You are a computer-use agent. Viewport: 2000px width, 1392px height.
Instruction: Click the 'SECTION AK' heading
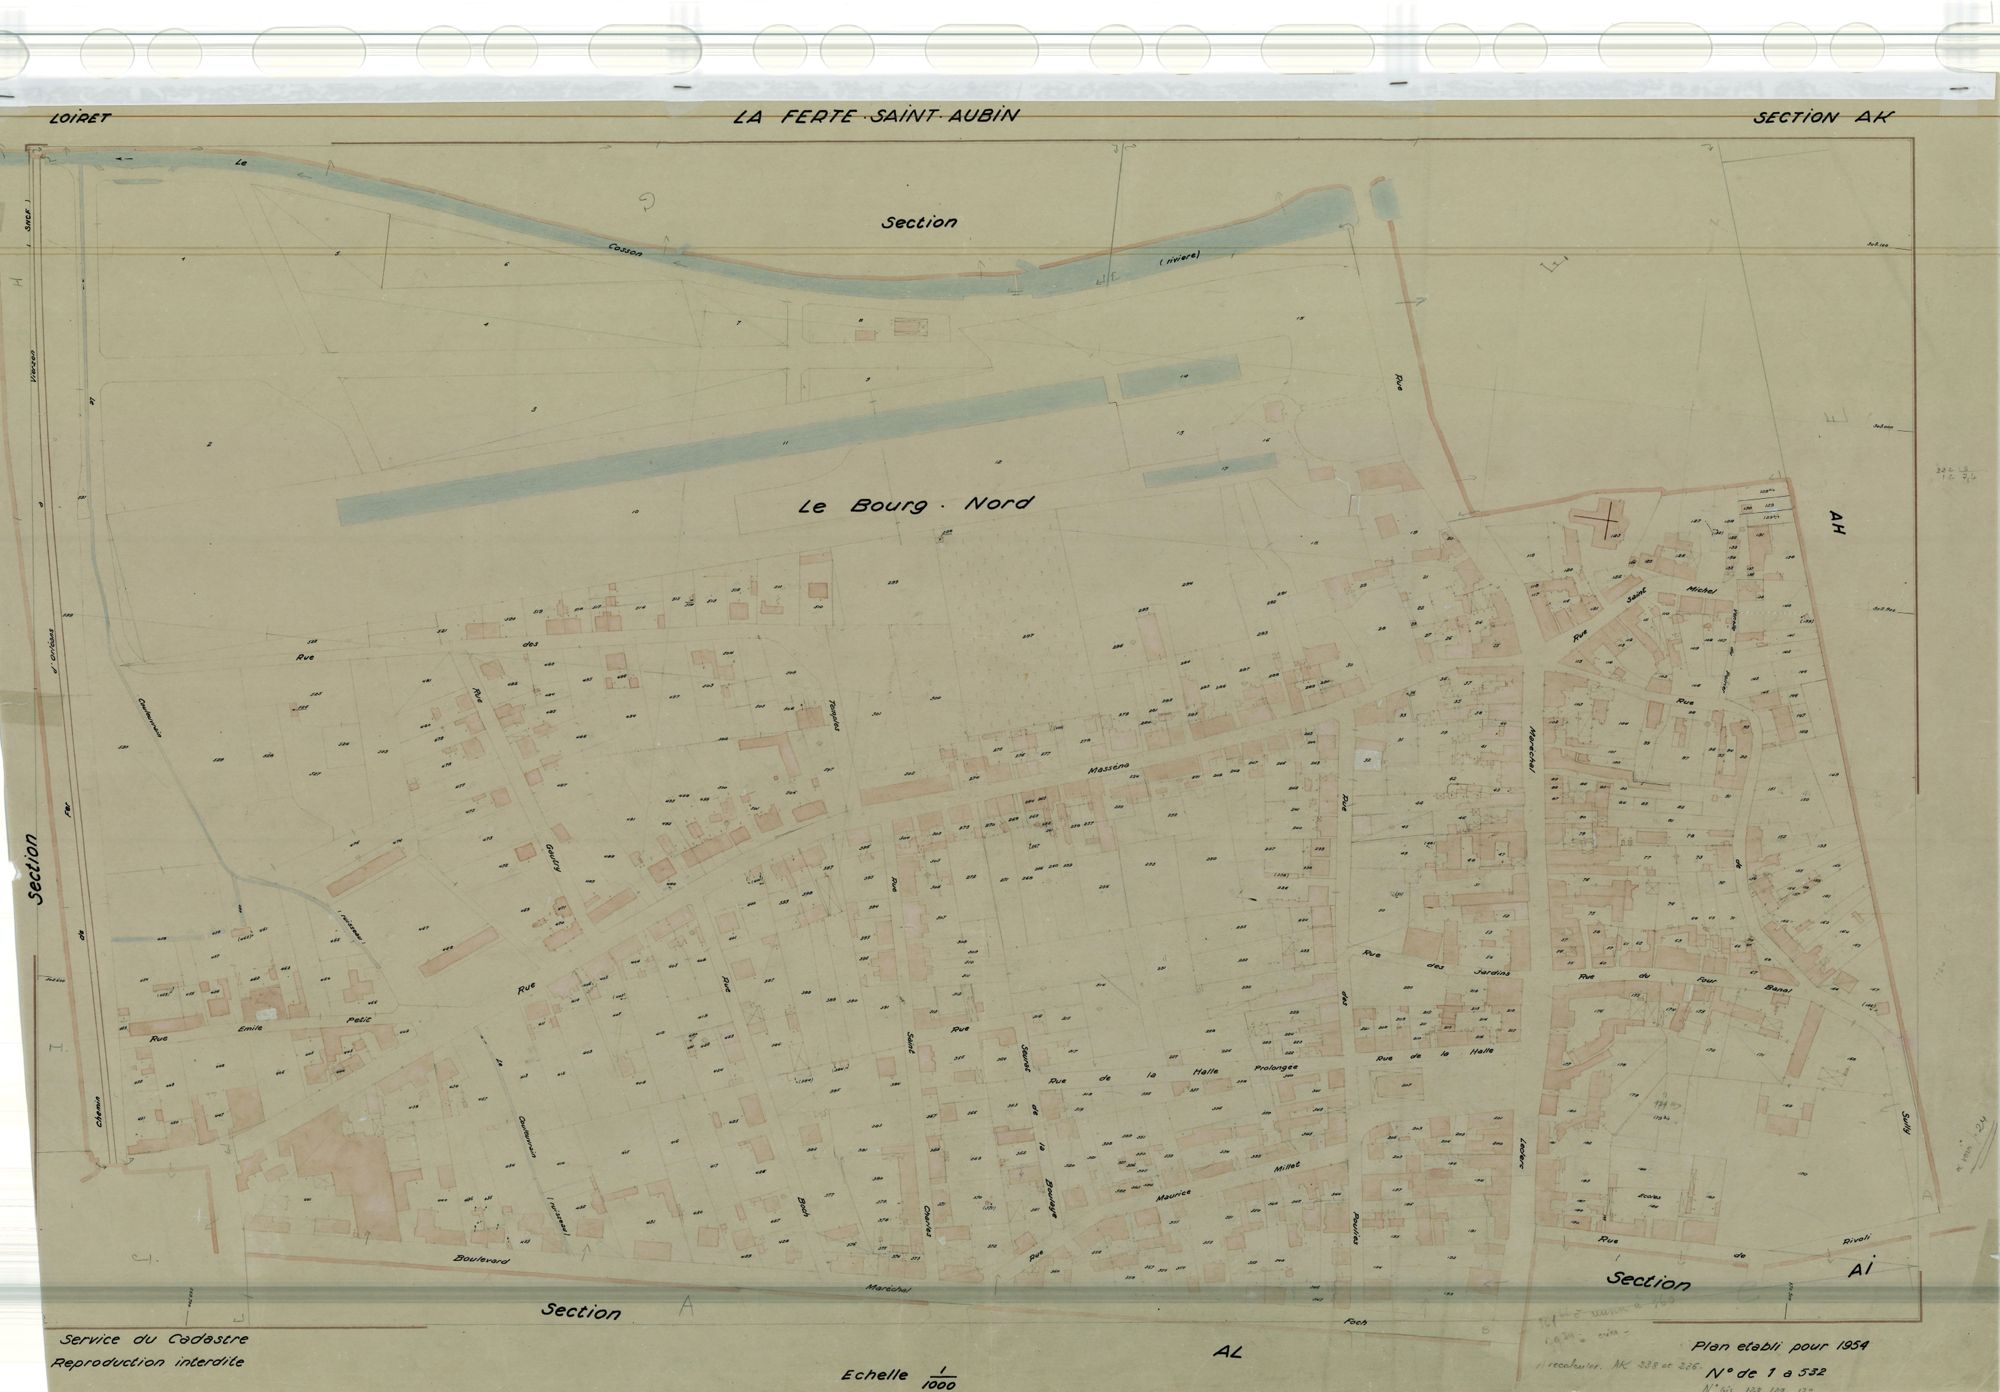(1824, 116)
